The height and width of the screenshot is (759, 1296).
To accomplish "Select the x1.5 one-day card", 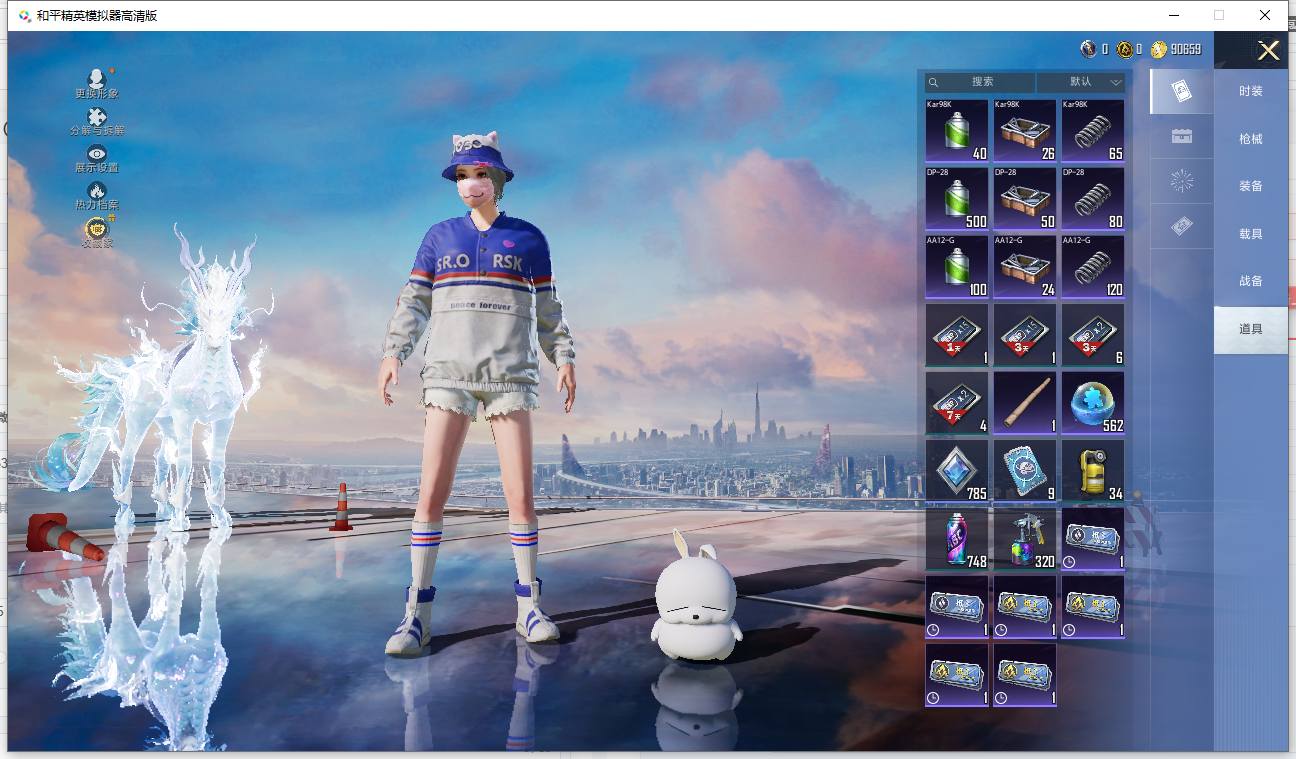I will [957, 335].
